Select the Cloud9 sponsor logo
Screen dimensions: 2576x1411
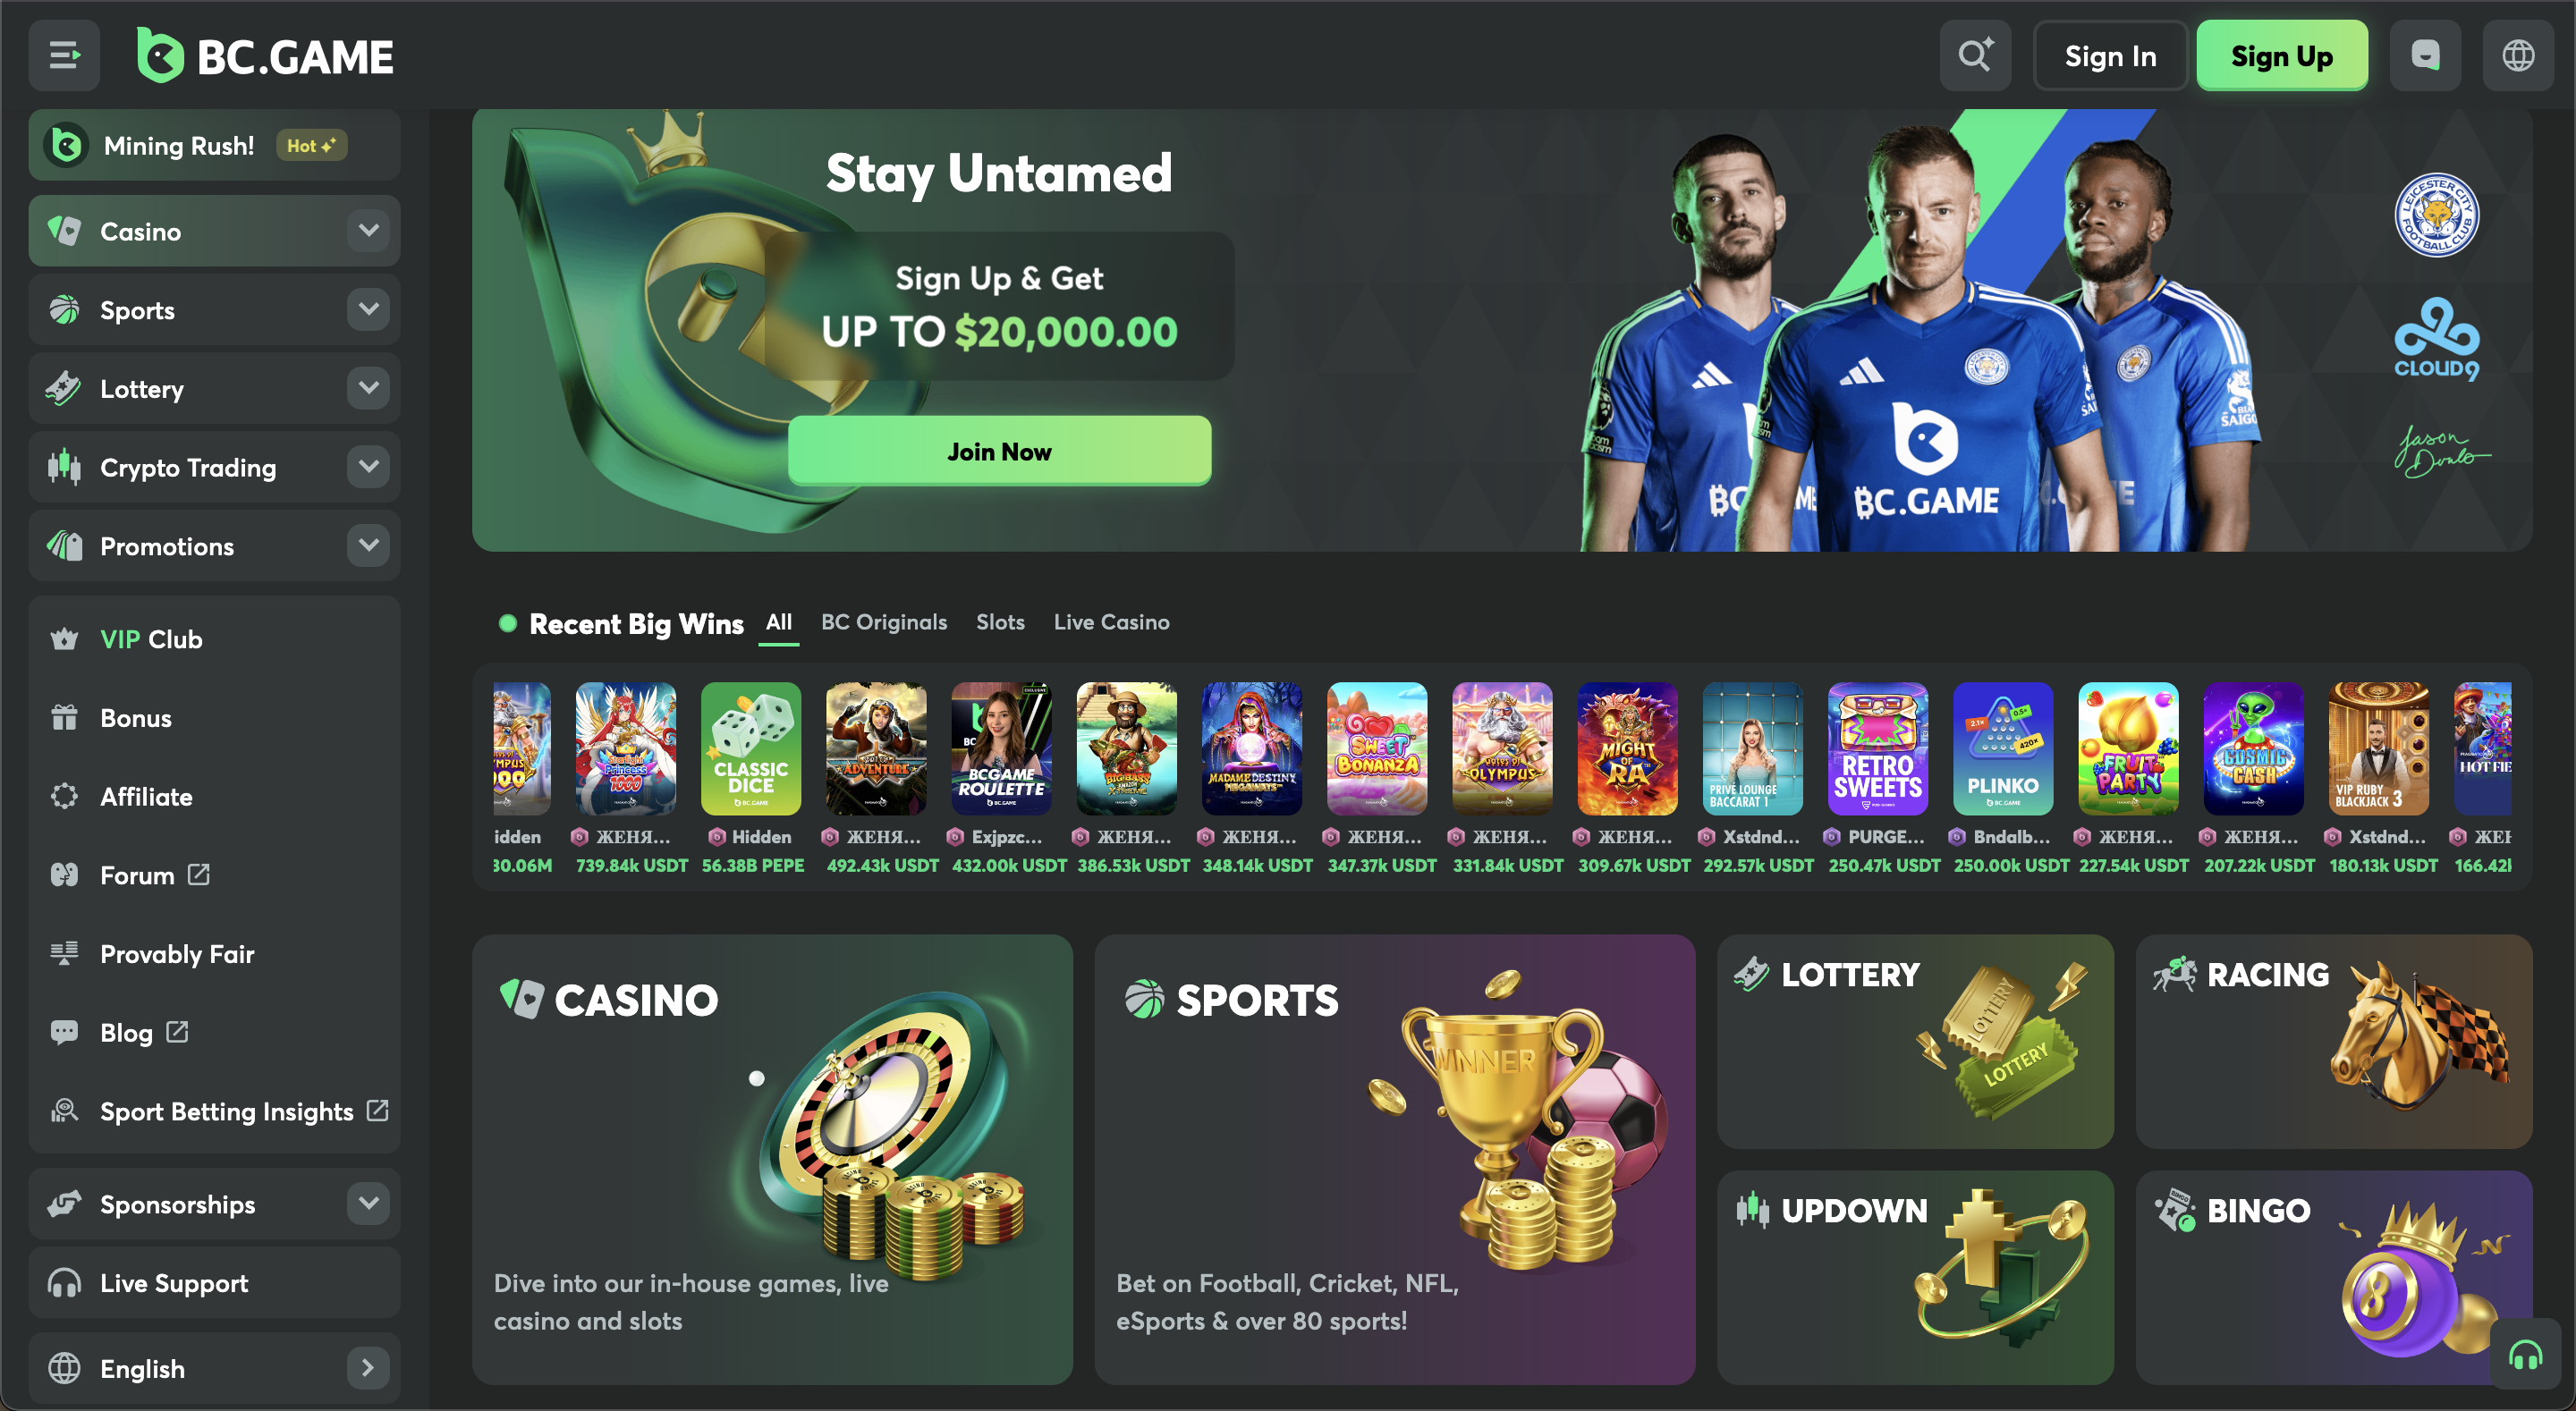tap(2436, 339)
